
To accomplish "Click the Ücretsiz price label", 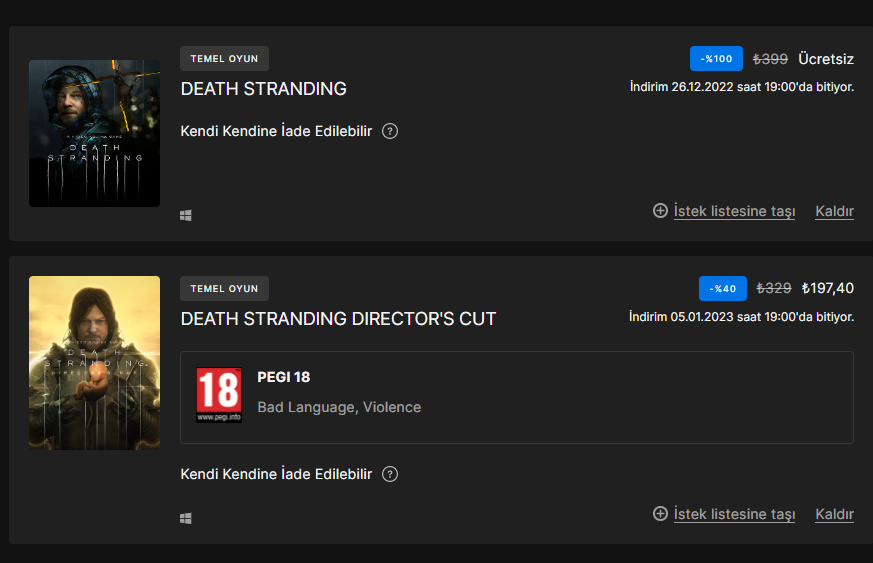I will (x=826, y=59).
